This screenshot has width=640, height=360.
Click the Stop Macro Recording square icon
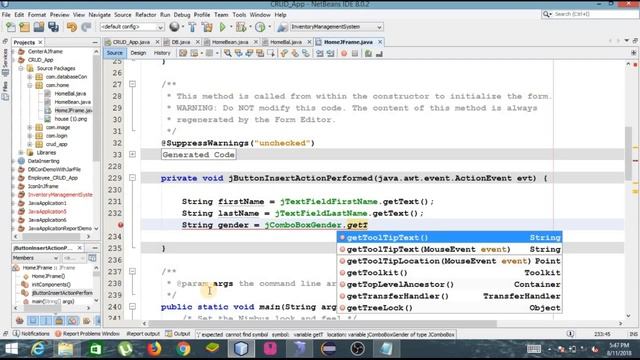[355, 53]
